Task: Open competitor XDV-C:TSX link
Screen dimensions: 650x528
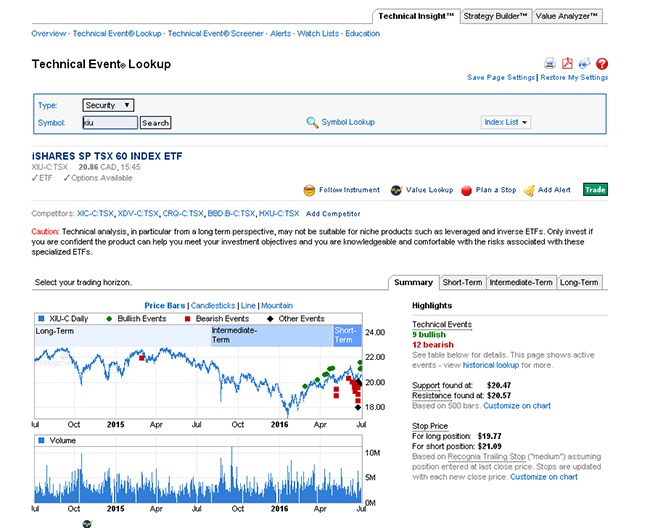Action: coord(138,213)
